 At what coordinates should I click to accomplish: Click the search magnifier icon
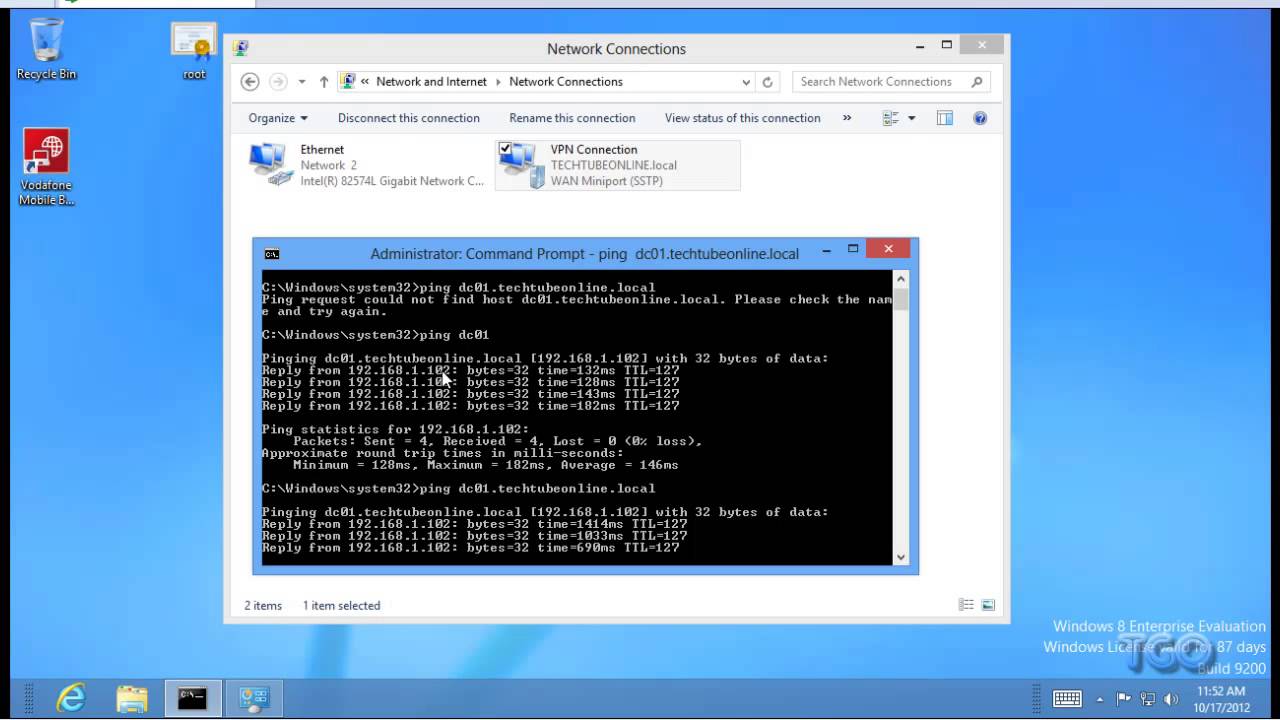[x=977, y=82]
